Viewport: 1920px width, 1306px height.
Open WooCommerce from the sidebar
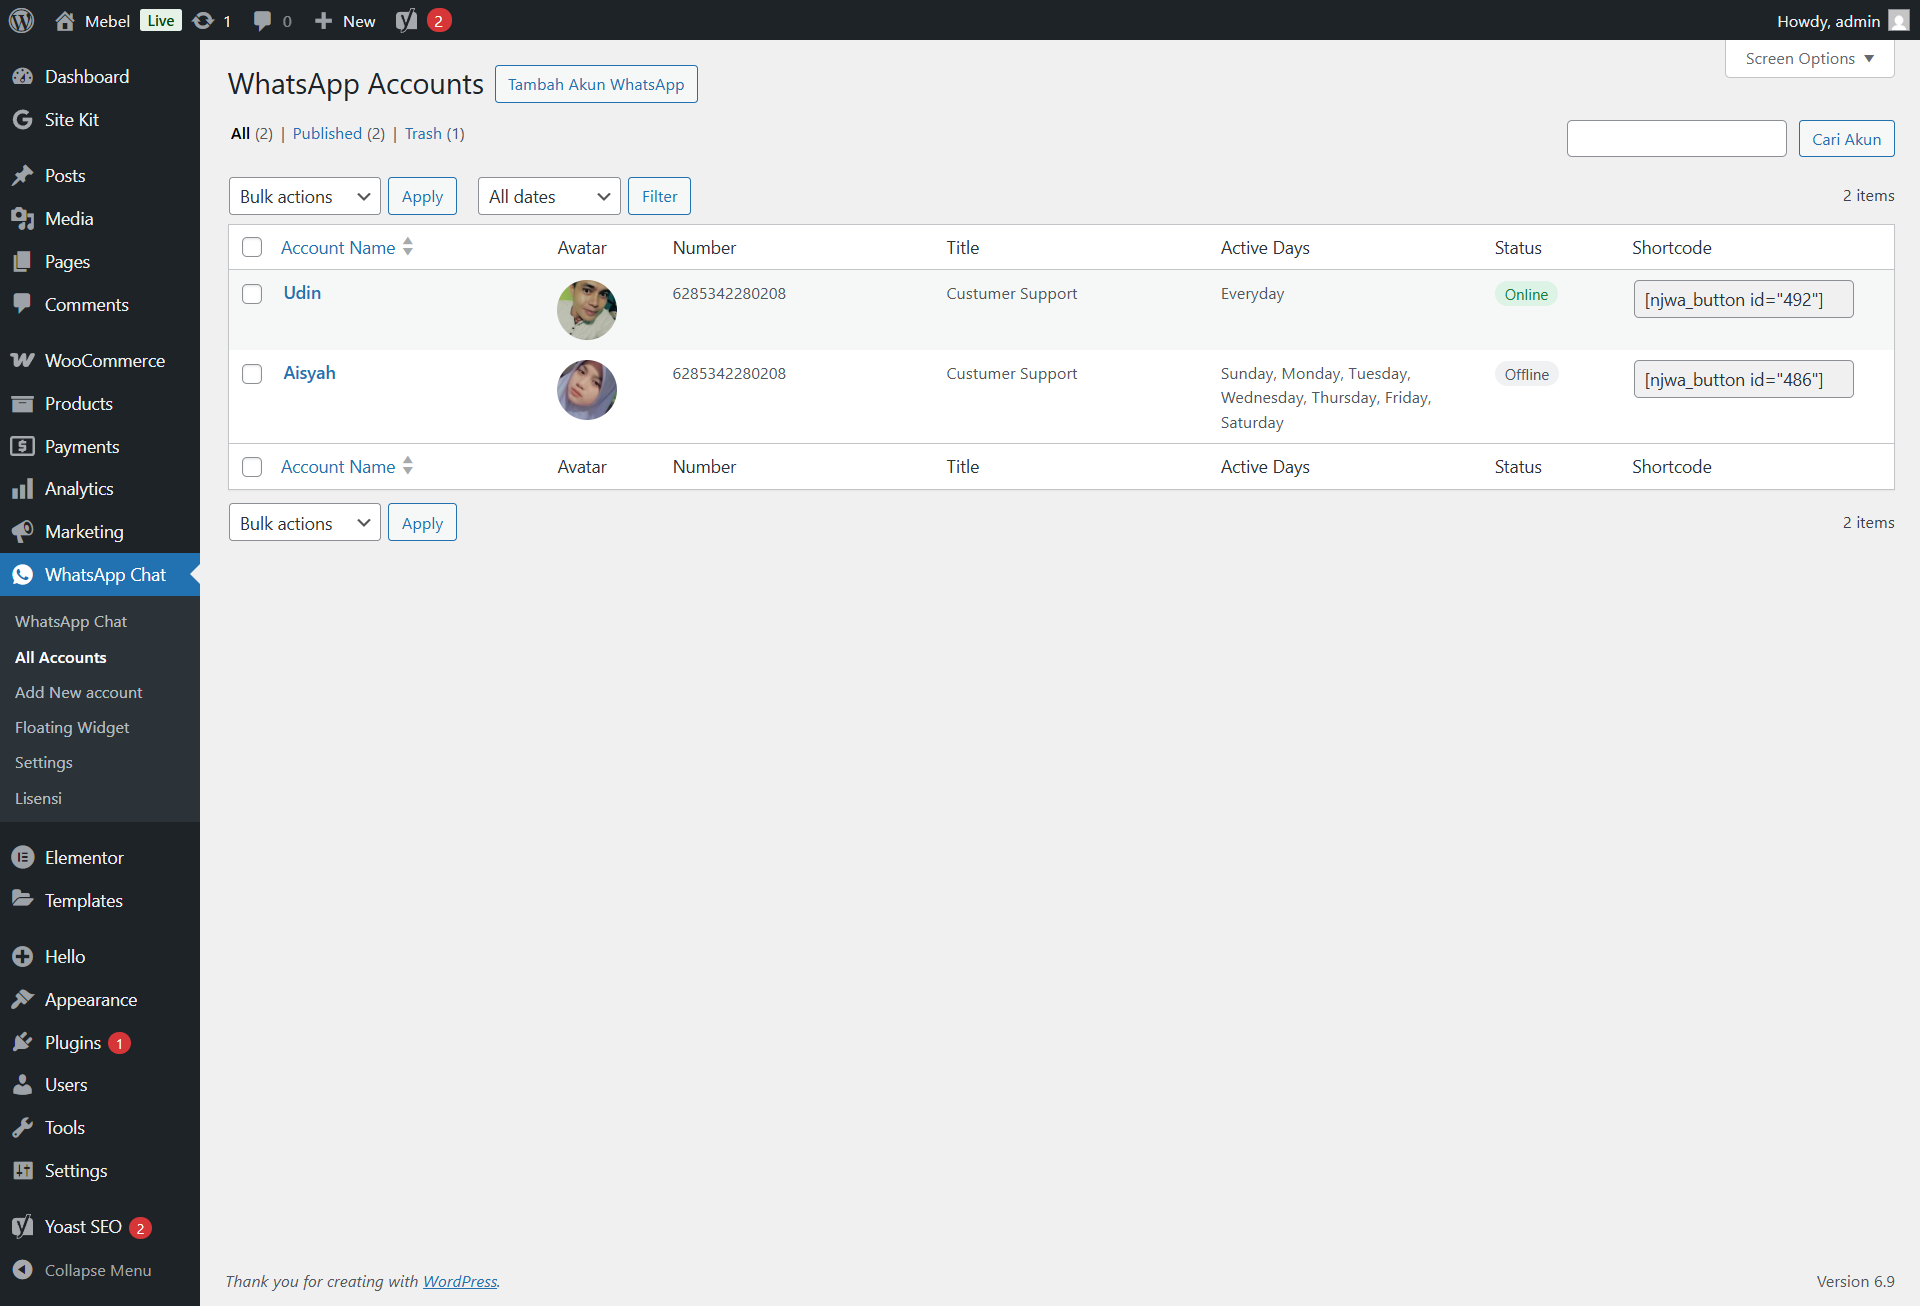23,360
